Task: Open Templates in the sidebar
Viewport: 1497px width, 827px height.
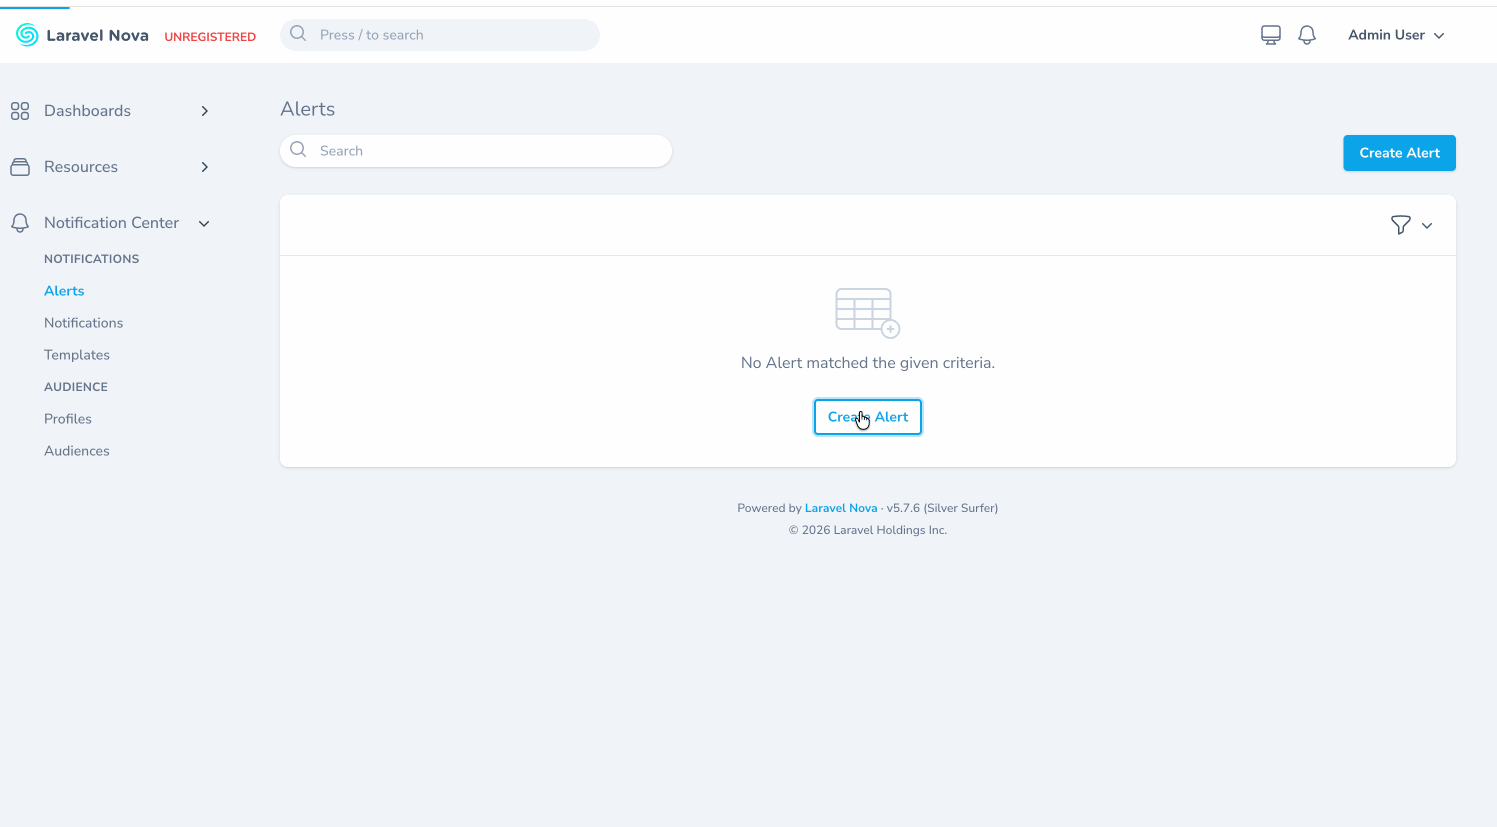Action: pyautogui.click(x=77, y=355)
